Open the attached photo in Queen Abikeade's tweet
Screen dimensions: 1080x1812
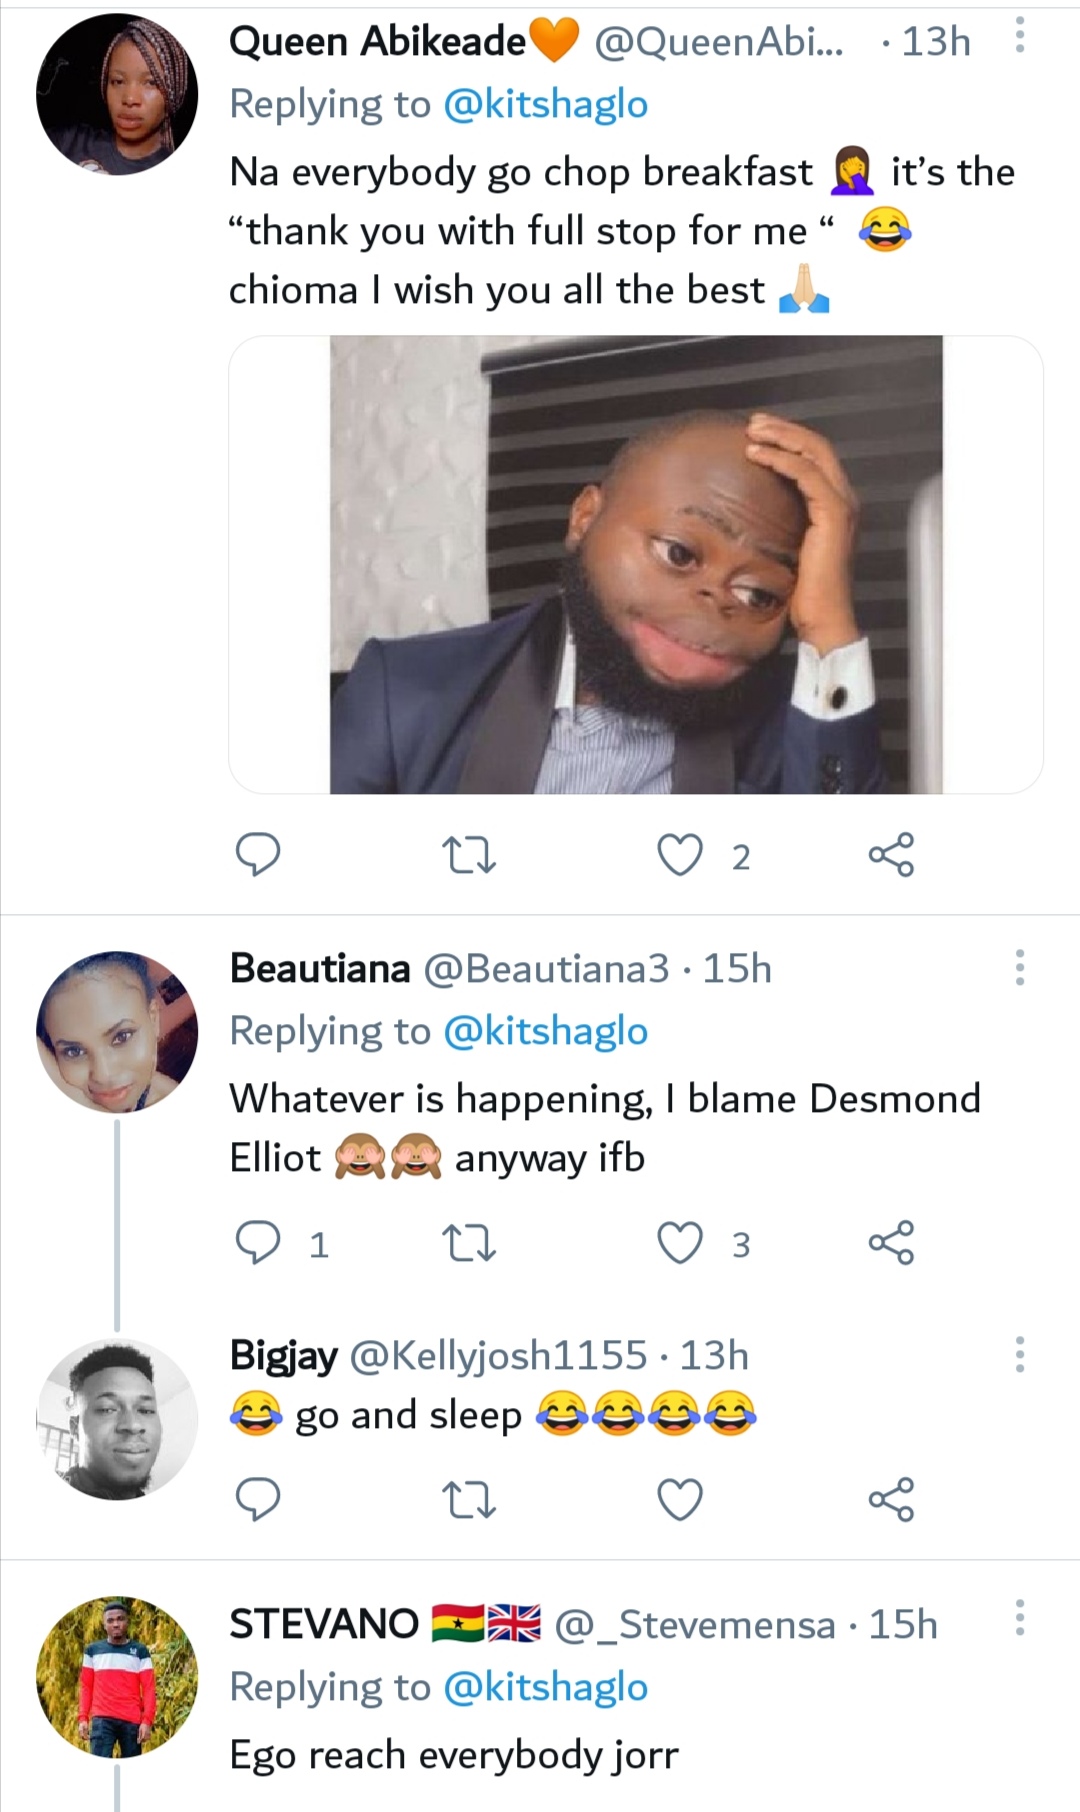click(x=636, y=564)
